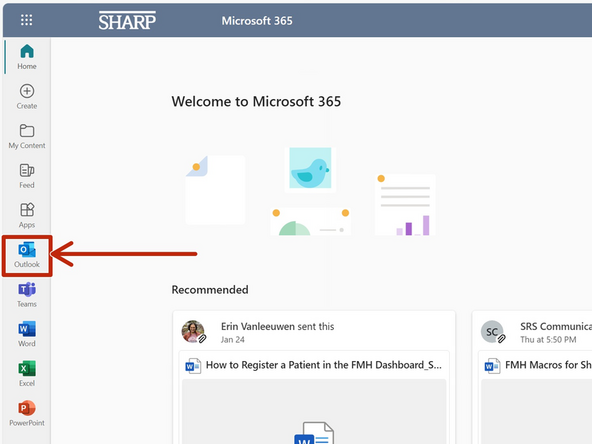Go to Home in the sidebar

27,57
